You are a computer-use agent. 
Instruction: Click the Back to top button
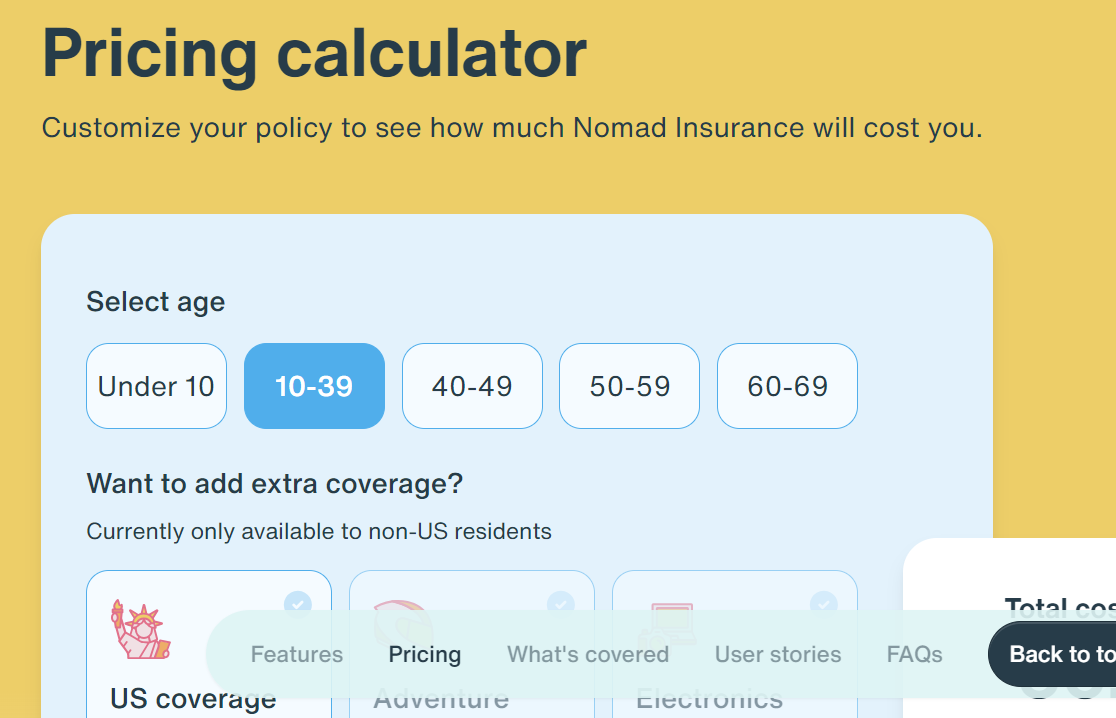[1052, 654]
